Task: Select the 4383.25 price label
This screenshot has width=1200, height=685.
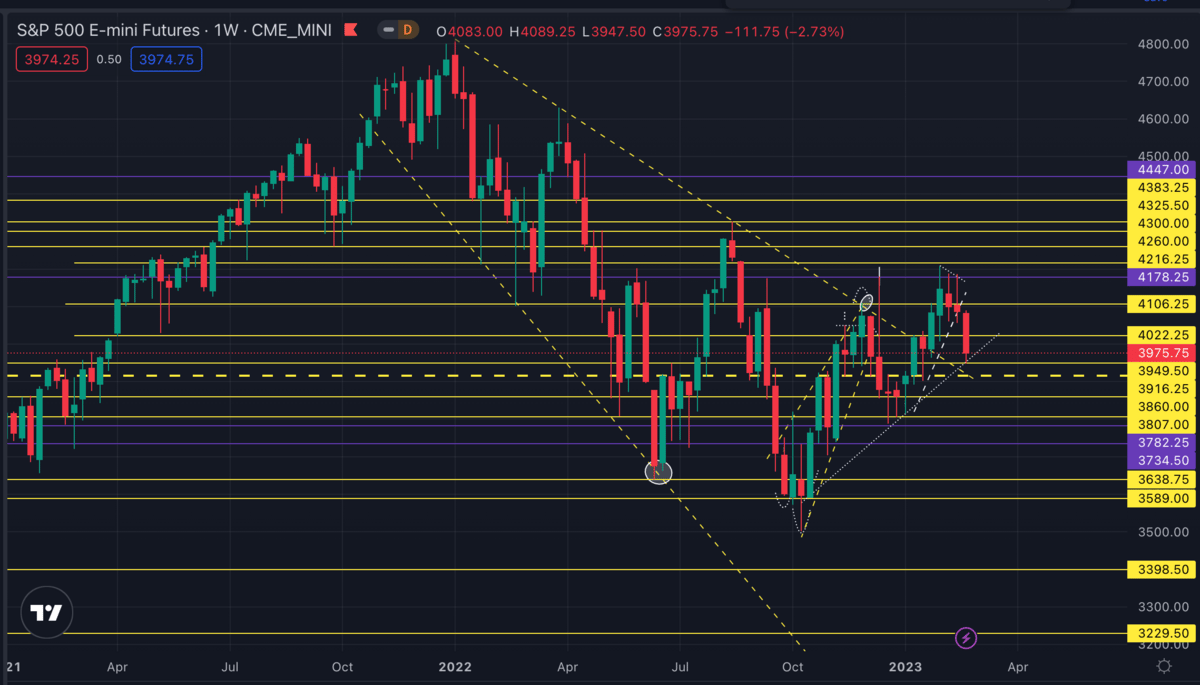Action: 1161,188
